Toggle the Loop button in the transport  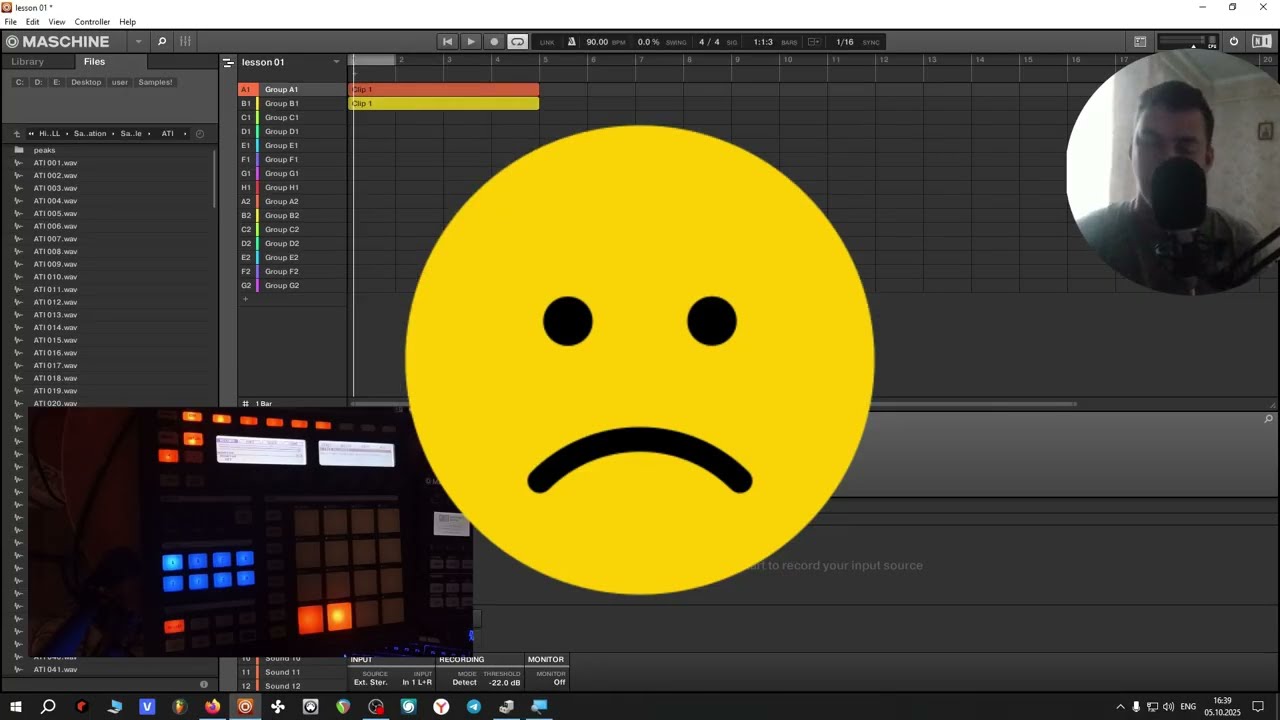pyautogui.click(x=517, y=42)
